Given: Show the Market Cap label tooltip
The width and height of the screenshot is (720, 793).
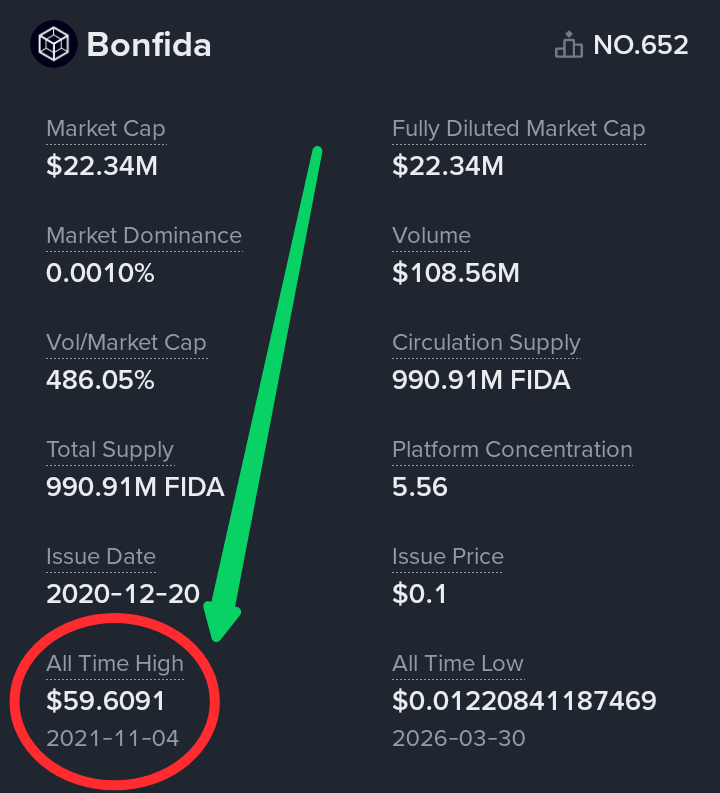Looking at the screenshot, I should pos(106,129).
